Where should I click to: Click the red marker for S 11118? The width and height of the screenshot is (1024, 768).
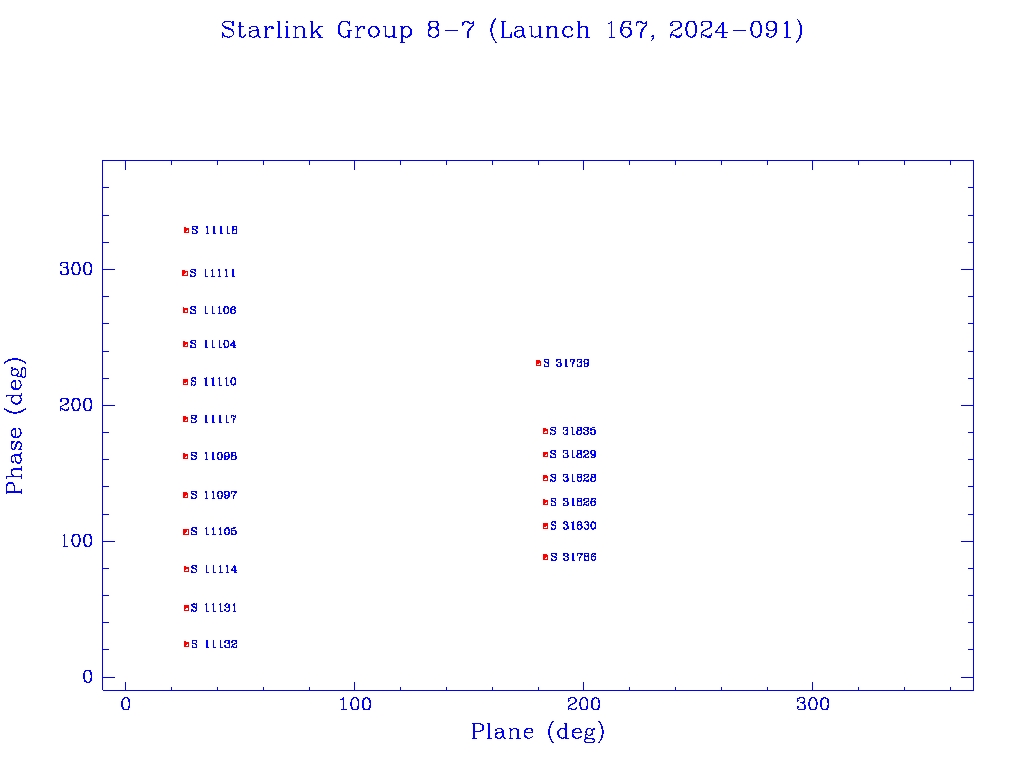pyautogui.click(x=186, y=230)
